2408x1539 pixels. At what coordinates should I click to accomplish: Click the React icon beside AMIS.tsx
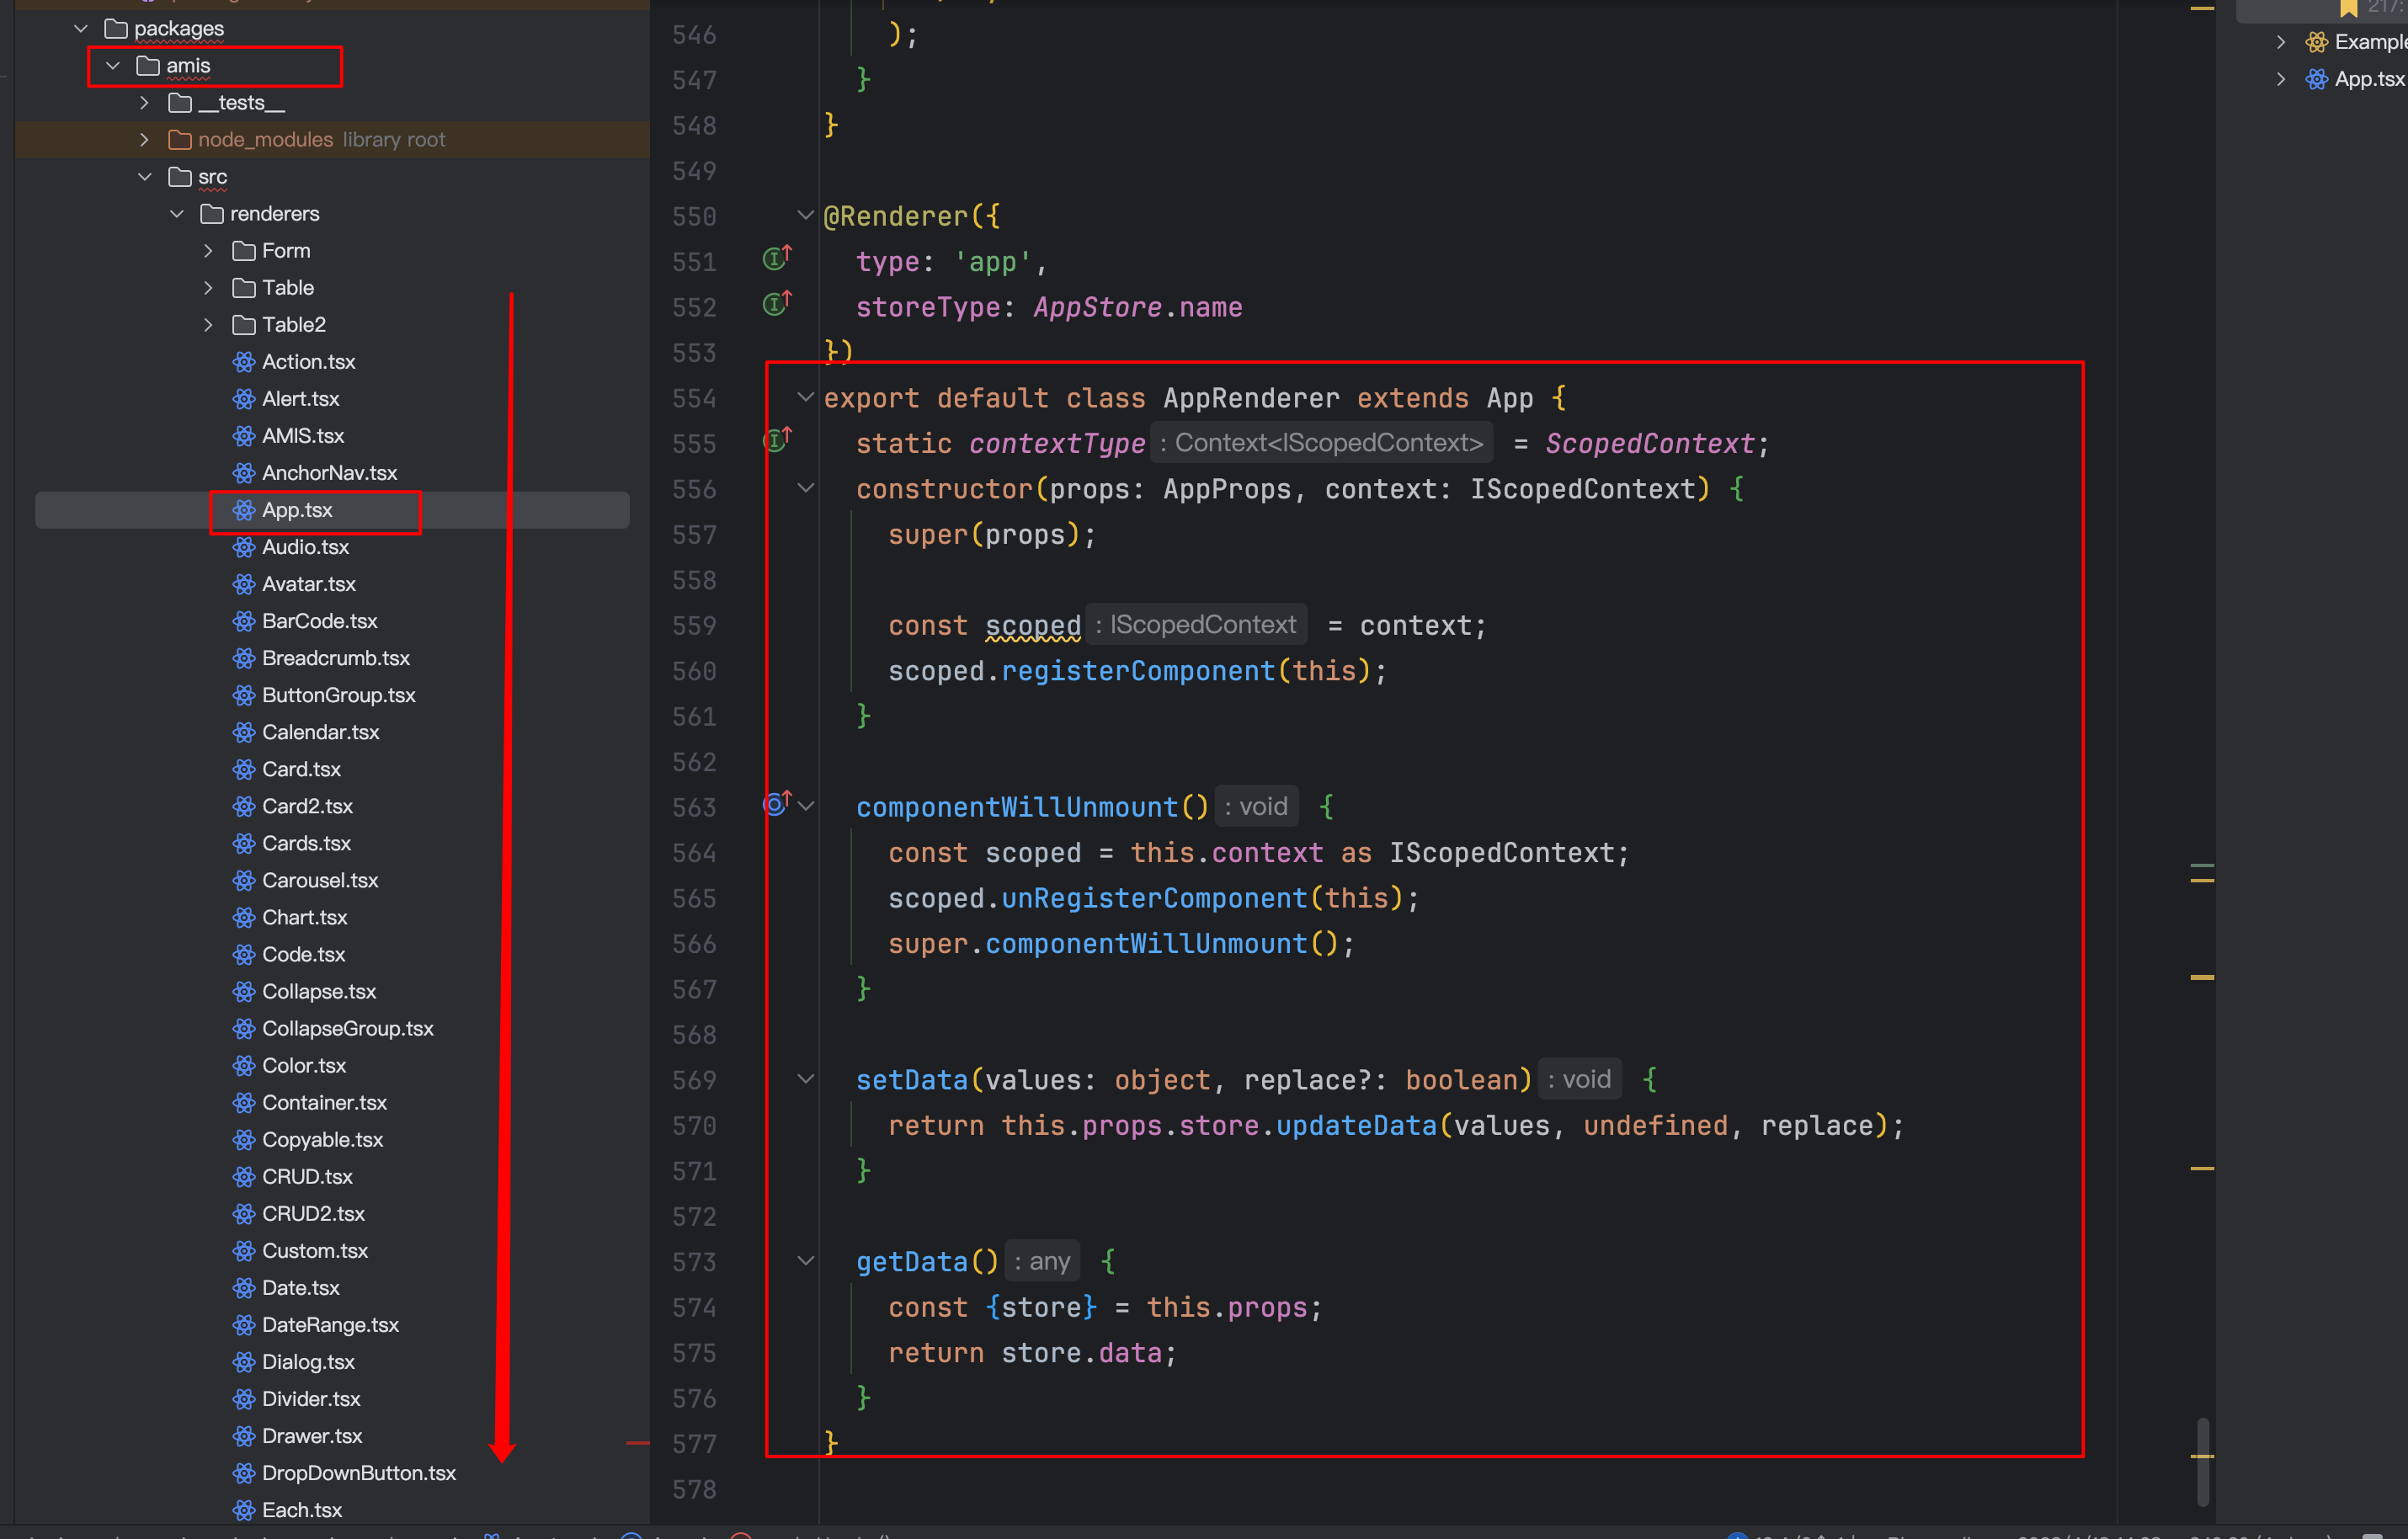click(x=244, y=436)
